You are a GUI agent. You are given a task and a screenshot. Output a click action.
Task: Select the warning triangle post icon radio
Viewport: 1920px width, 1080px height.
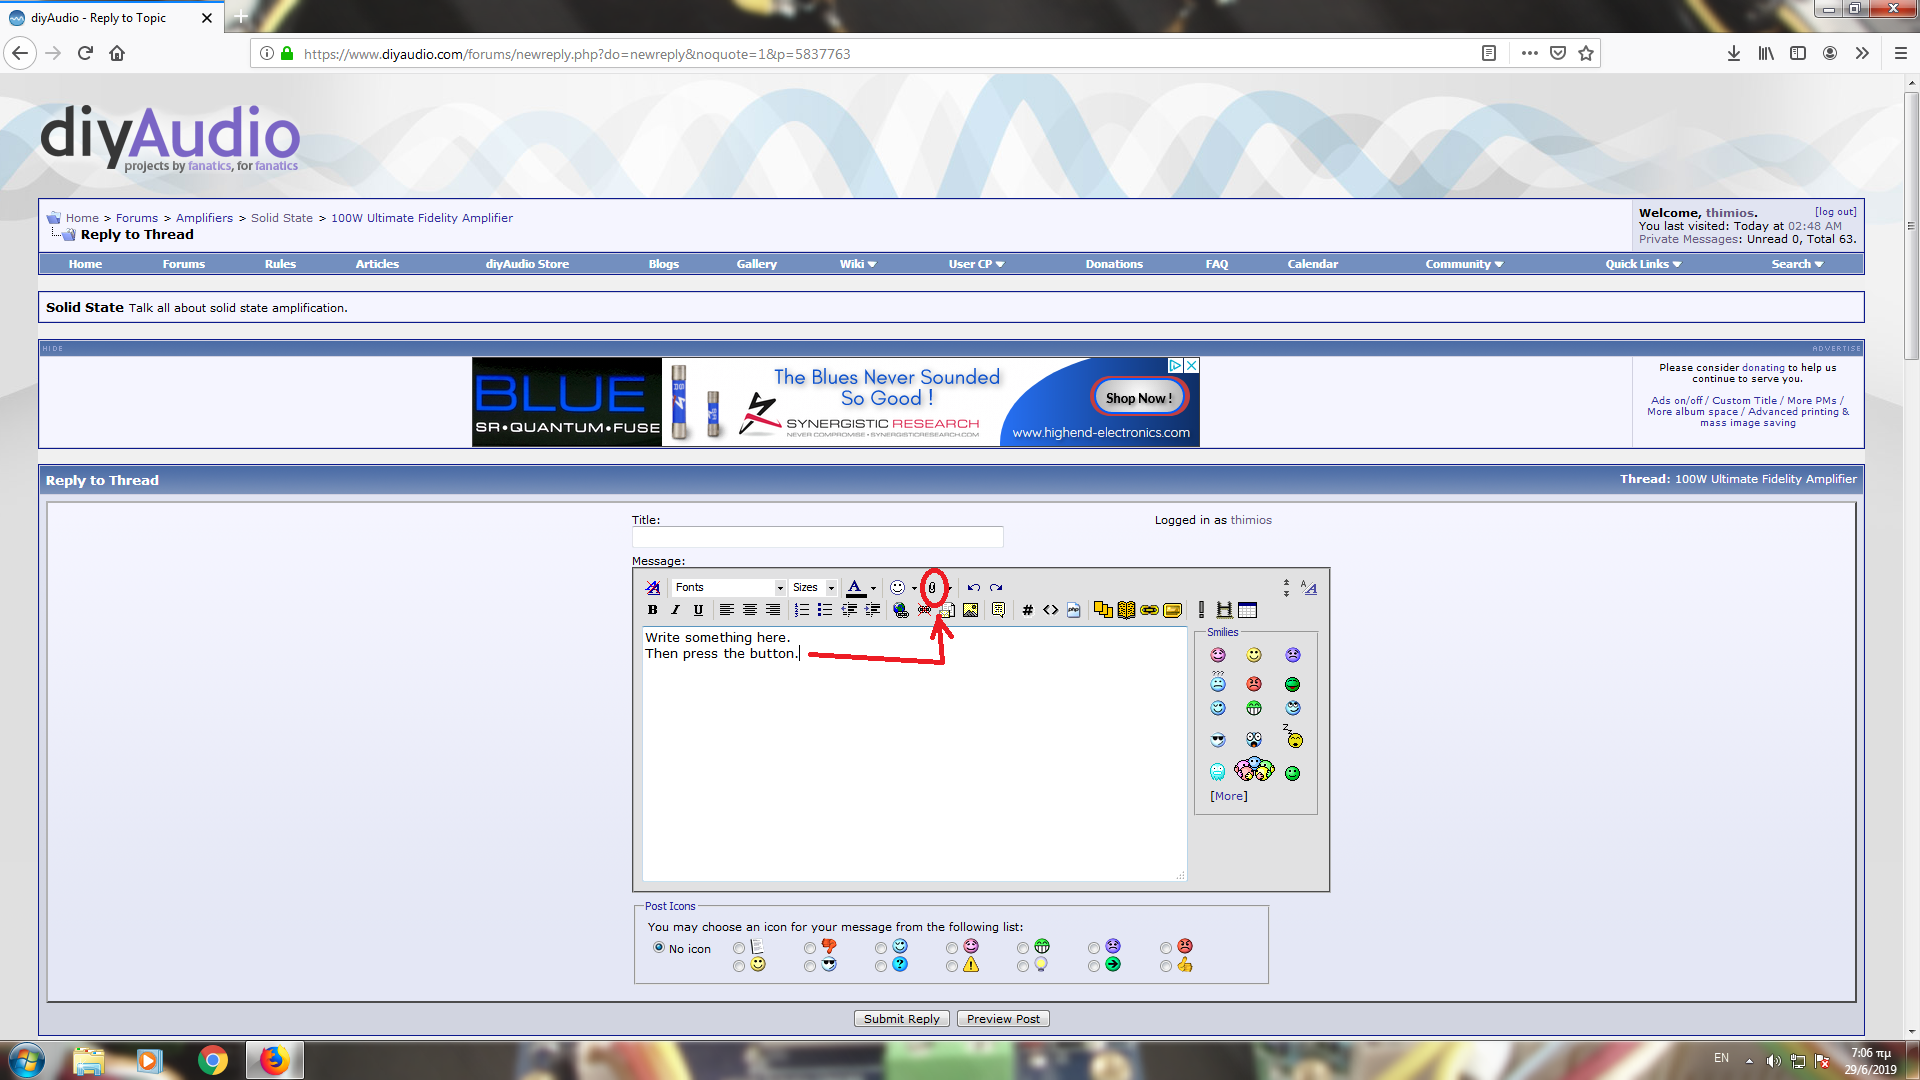(952, 966)
